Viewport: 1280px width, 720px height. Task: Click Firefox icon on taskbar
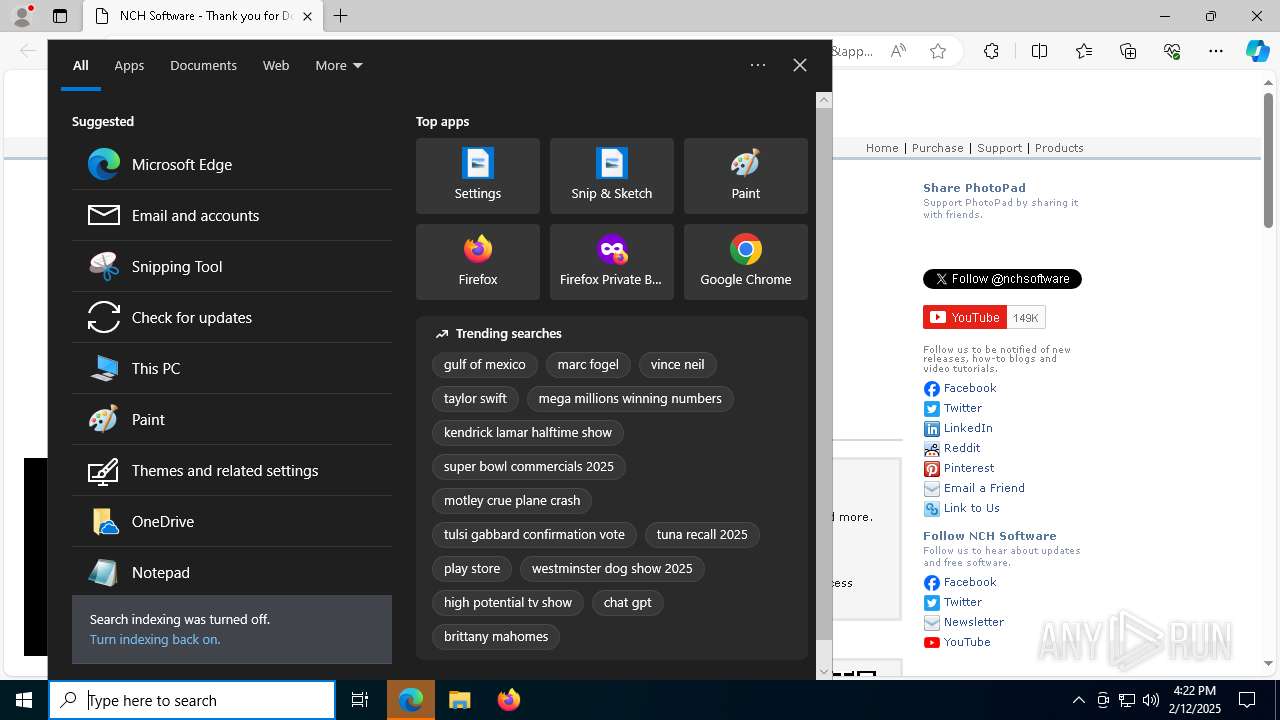point(509,700)
